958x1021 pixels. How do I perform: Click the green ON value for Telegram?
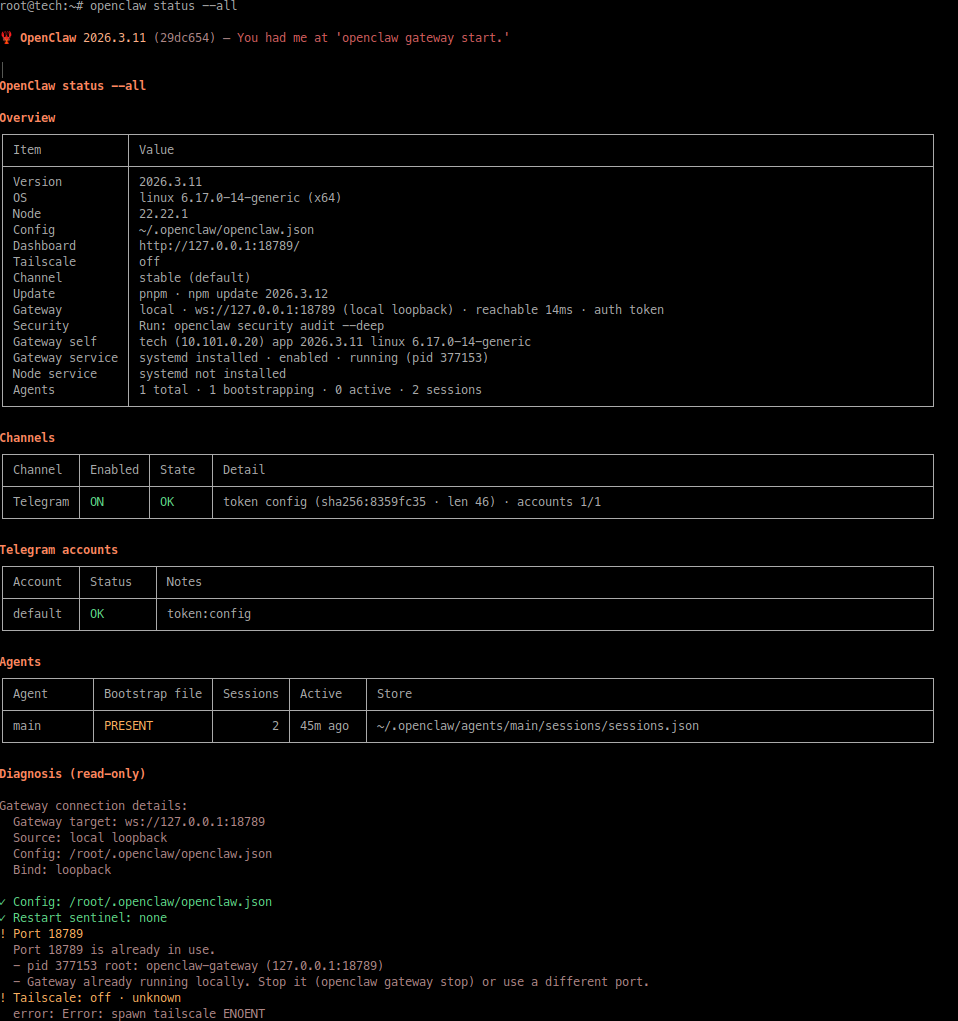click(x=97, y=502)
